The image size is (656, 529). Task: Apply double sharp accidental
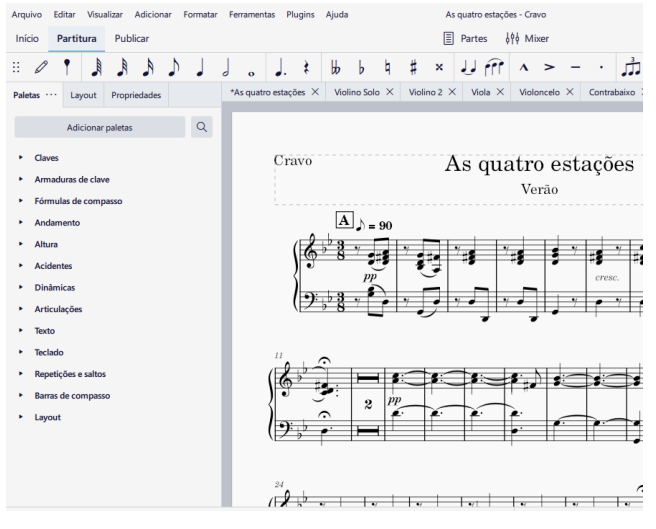click(x=439, y=67)
